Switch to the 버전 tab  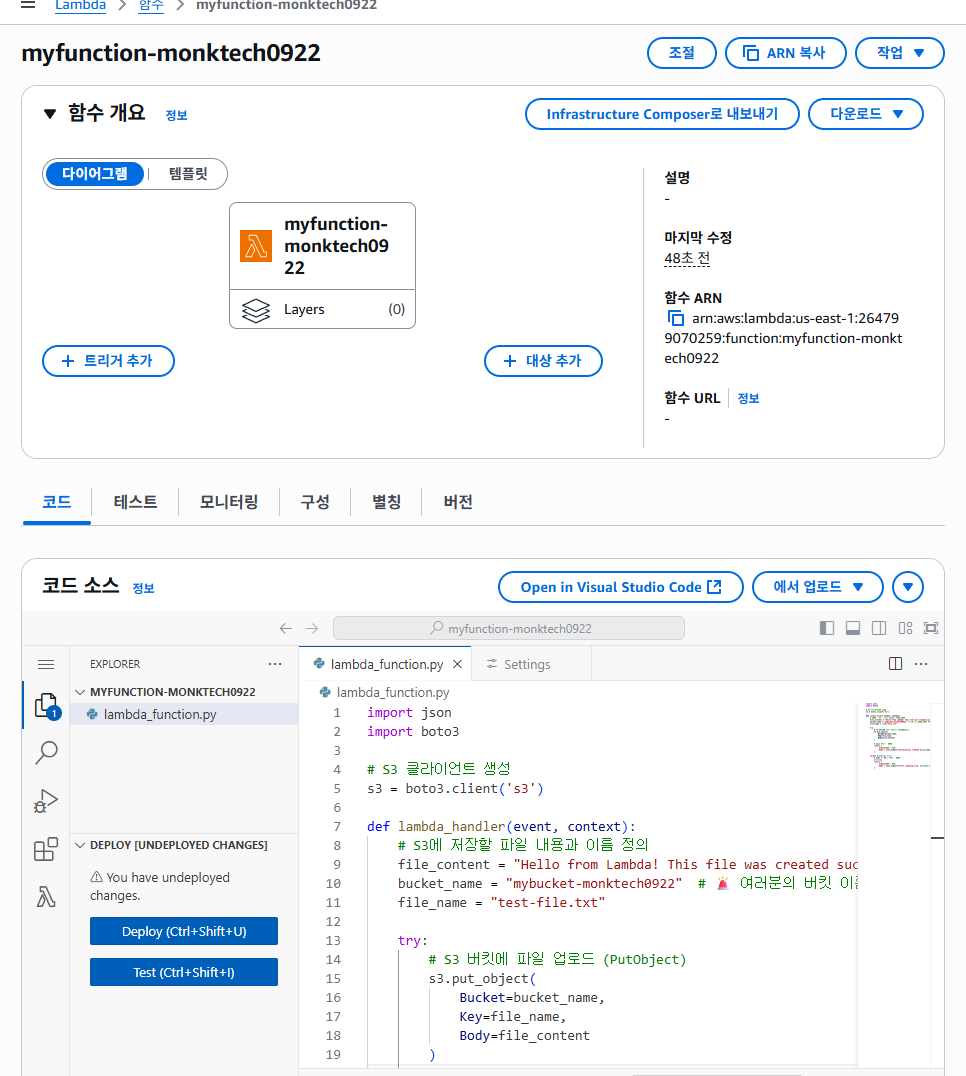(458, 502)
